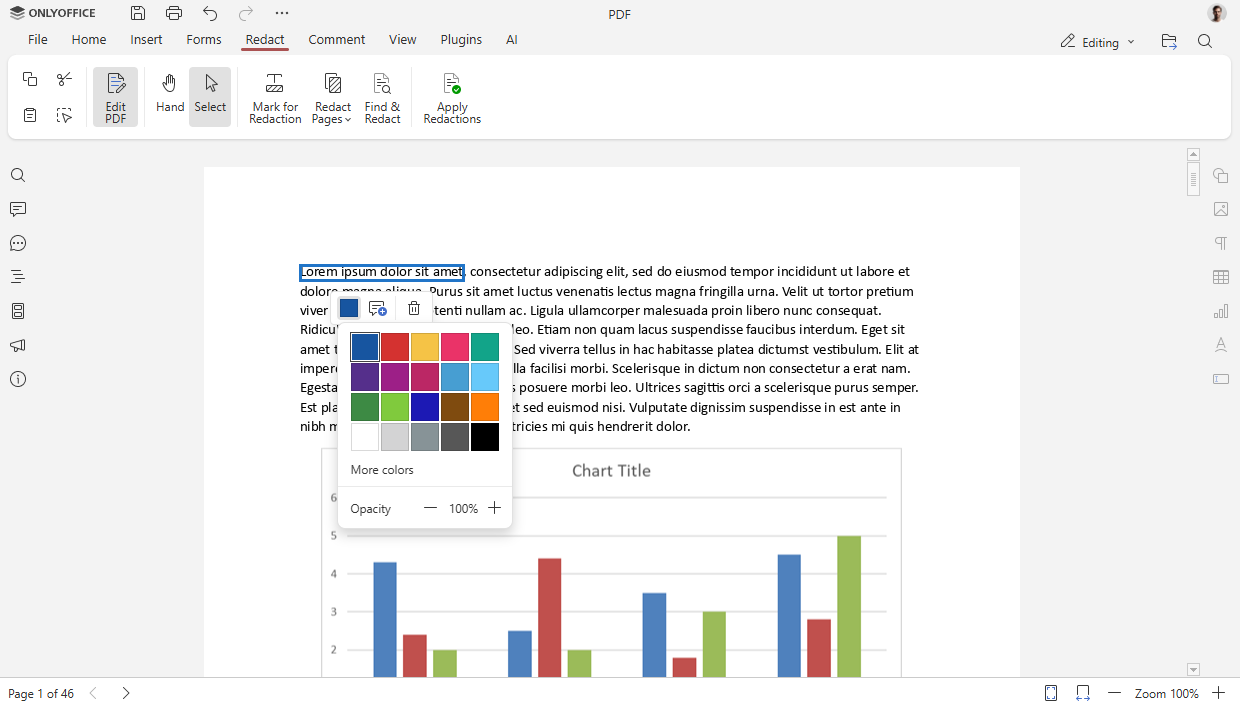1240x708 pixels.
Task: Open Chart settings in the right sidebar
Action: coord(1221,310)
